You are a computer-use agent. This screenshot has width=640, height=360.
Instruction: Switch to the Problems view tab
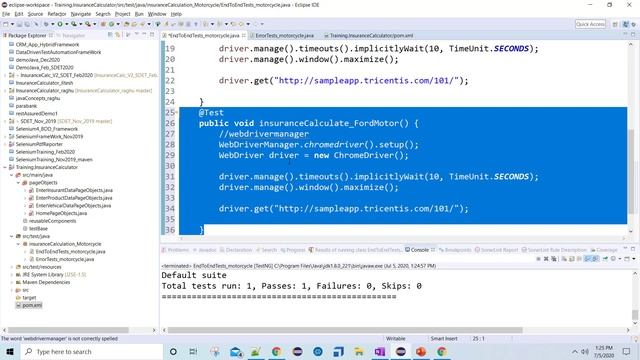pos(176,250)
